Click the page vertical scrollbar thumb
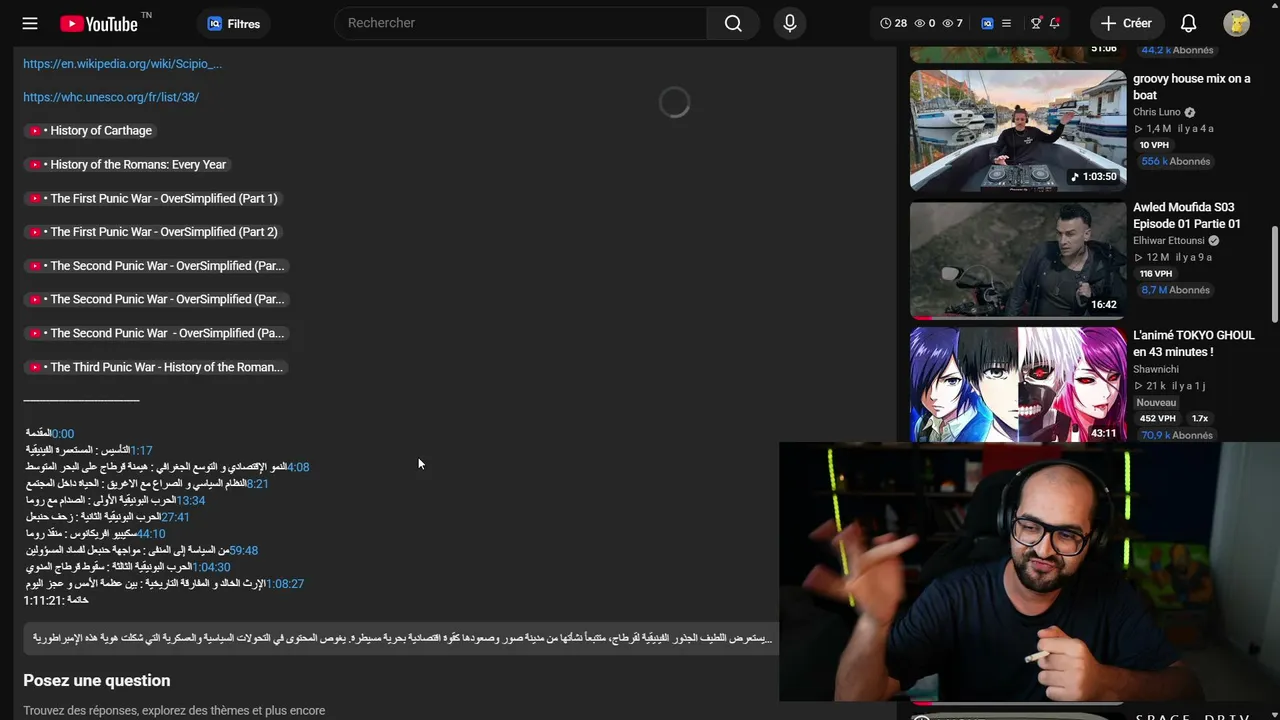Viewport: 1280px width, 720px height. pos(1274,274)
